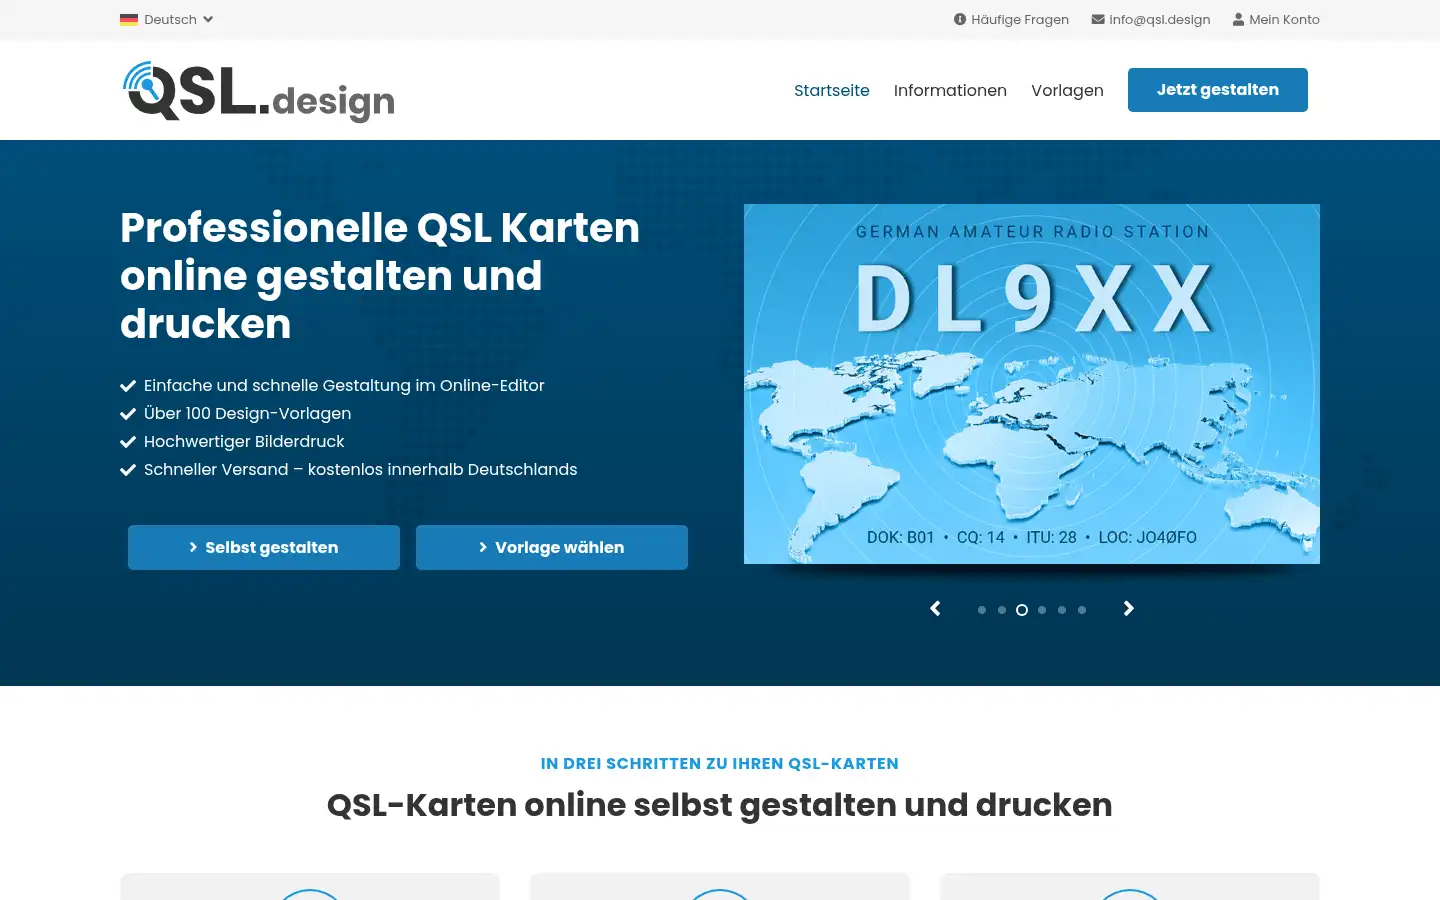This screenshot has height=900, width=1440.
Task: Click the text 'IN DREI SCHRITTEN ZU IHREN QSL-KARTEN'
Action: (x=720, y=763)
